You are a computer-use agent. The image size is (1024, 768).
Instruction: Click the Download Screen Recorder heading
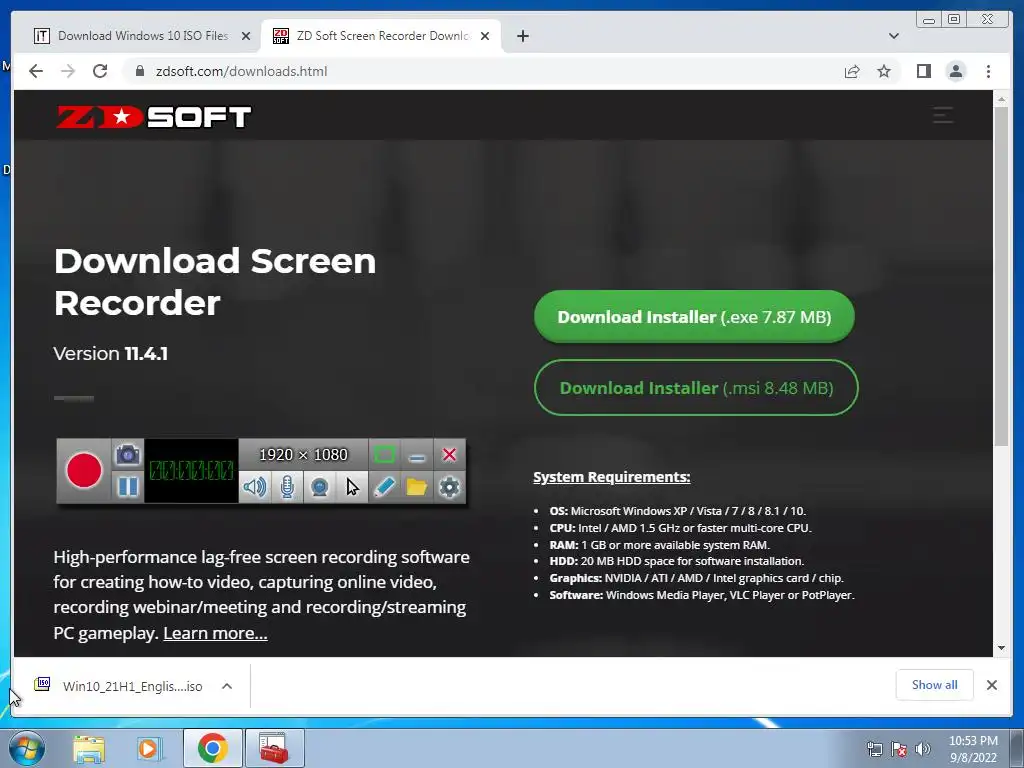point(215,281)
